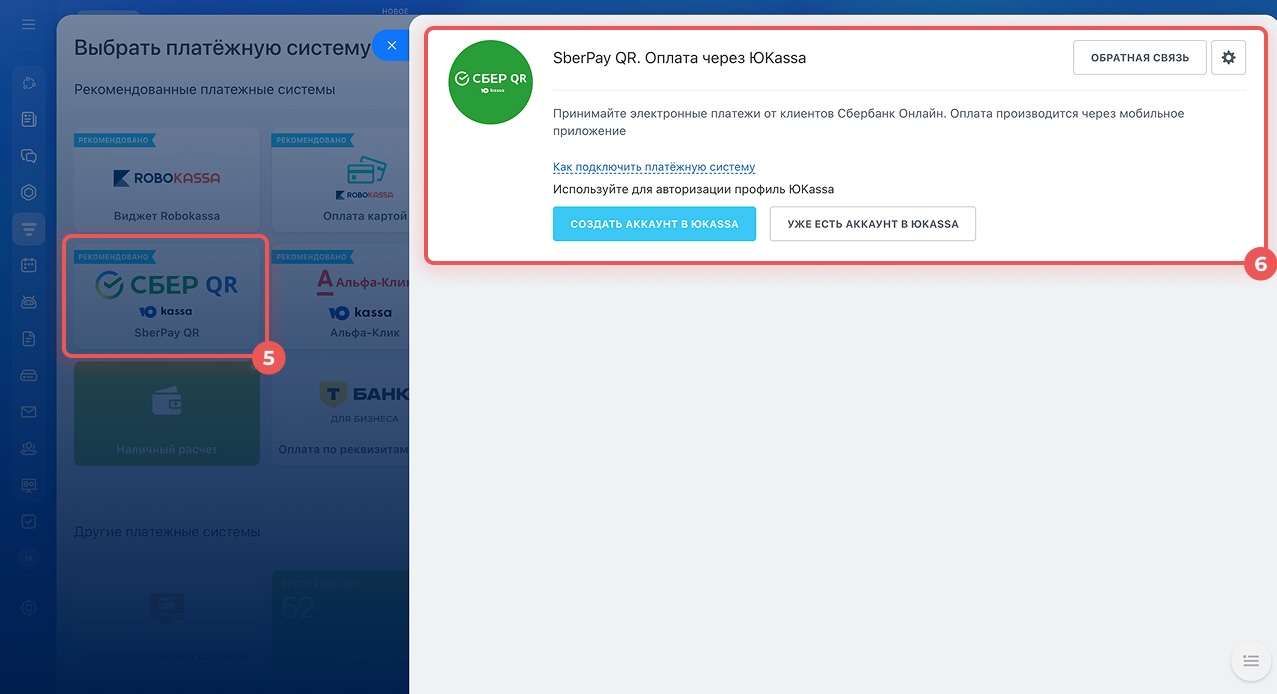Select the CRM funnel icon in sidebar

(x=28, y=229)
